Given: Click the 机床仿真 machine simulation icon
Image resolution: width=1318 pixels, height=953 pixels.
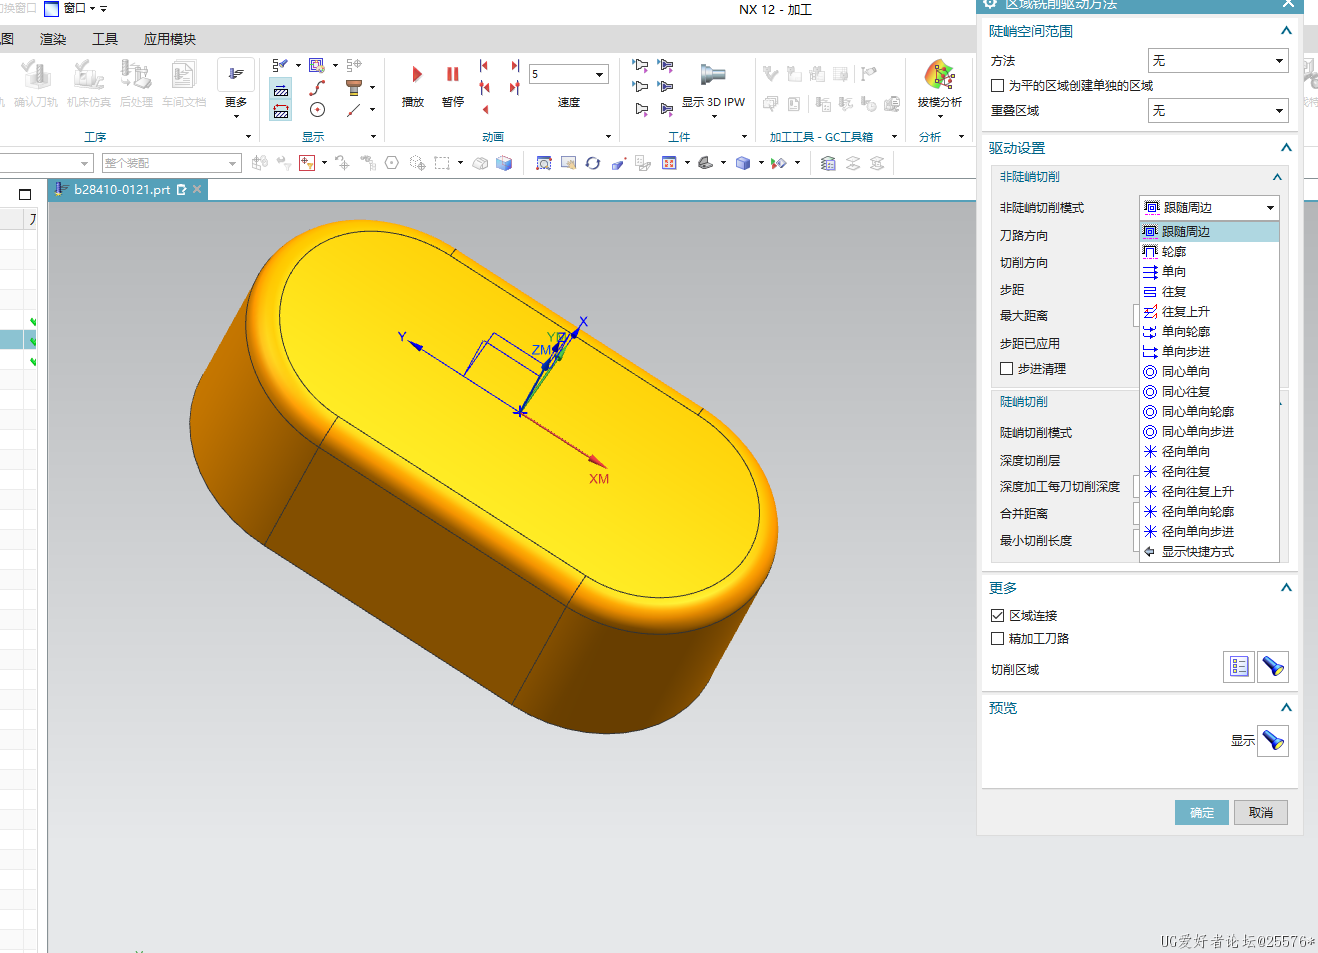Looking at the screenshot, I should tap(88, 74).
